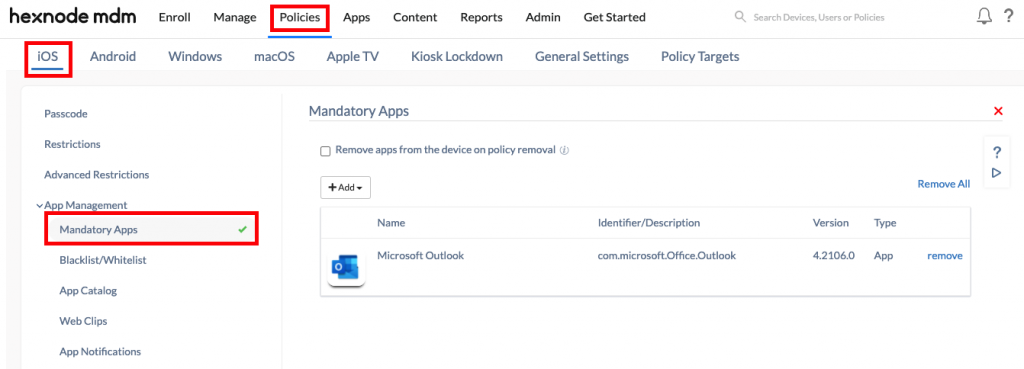Click the Version column header

831,223
